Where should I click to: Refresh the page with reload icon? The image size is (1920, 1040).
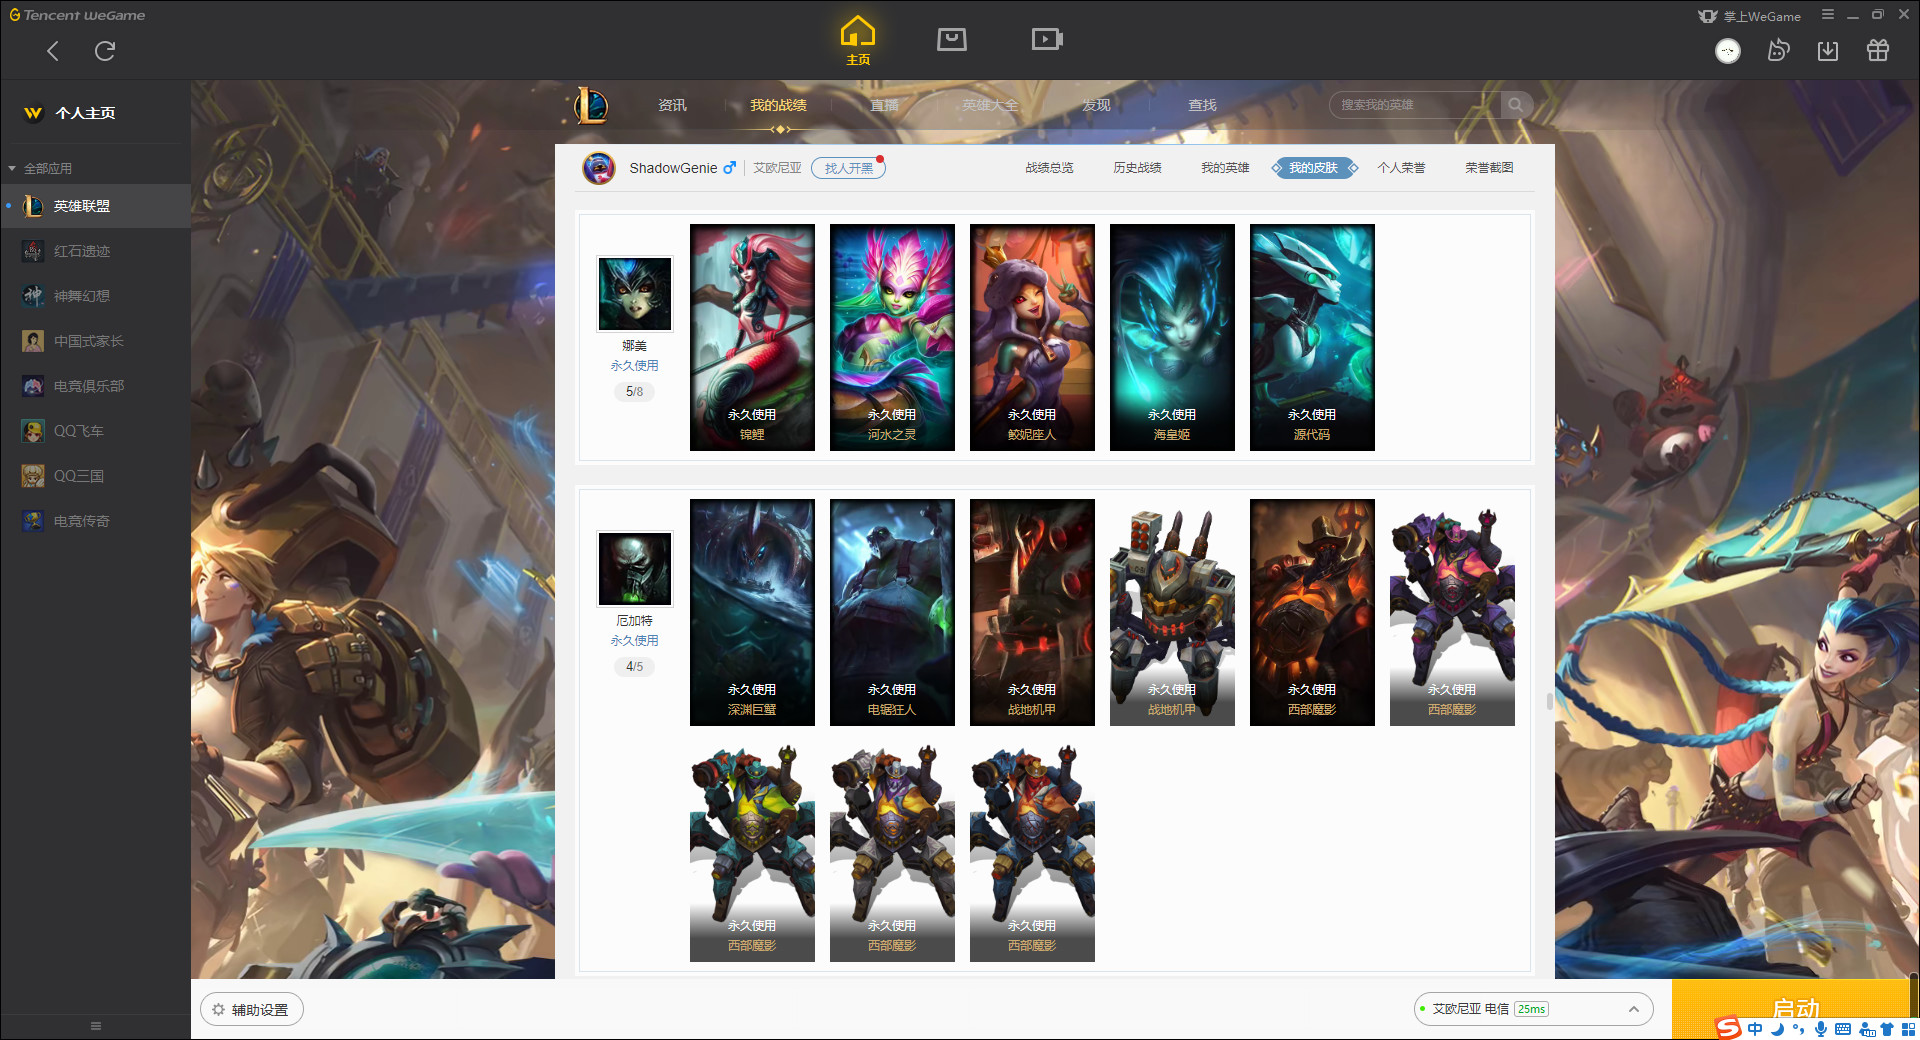click(105, 51)
